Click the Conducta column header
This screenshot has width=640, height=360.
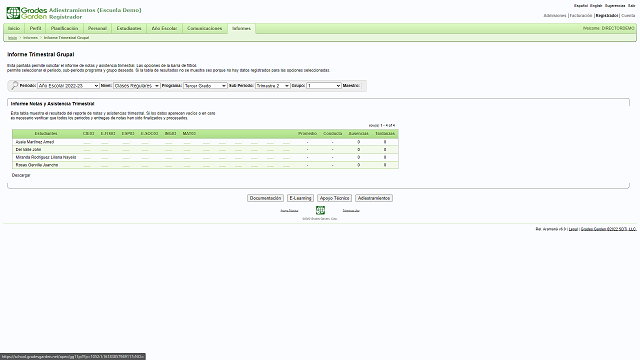point(333,133)
